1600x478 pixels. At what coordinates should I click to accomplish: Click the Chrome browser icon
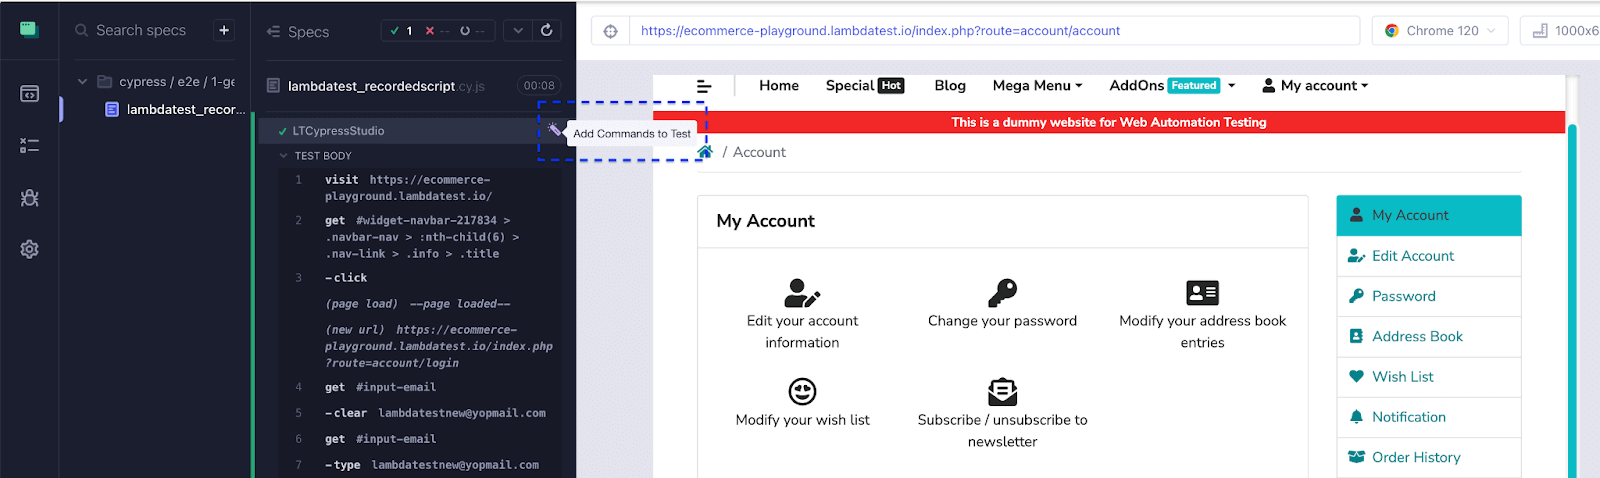(x=1391, y=31)
